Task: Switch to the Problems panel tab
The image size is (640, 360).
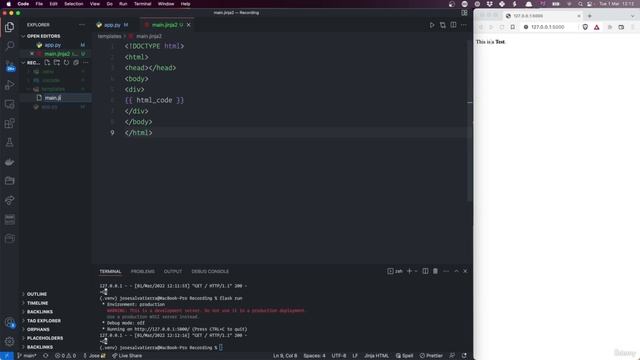Action: tap(142, 271)
